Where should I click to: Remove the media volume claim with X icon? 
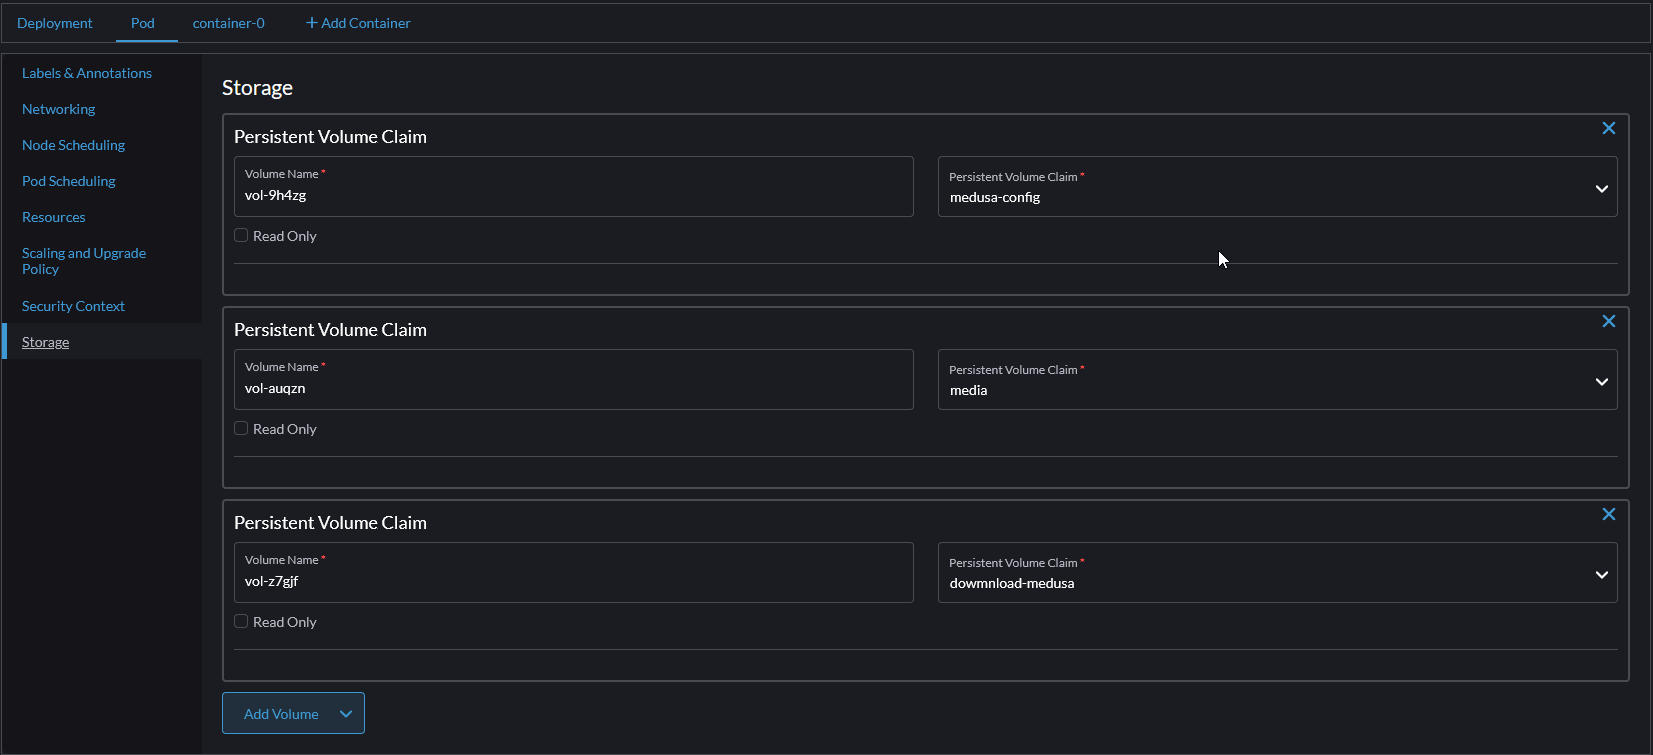1608,321
